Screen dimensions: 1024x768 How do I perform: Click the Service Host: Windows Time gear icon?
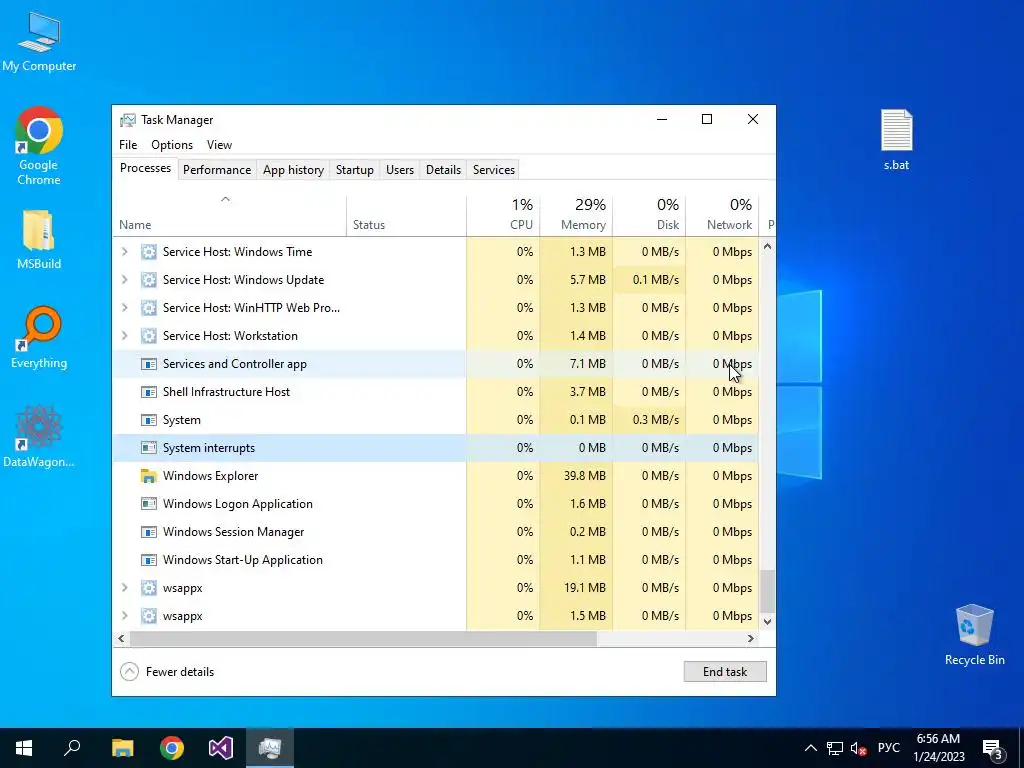point(149,252)
